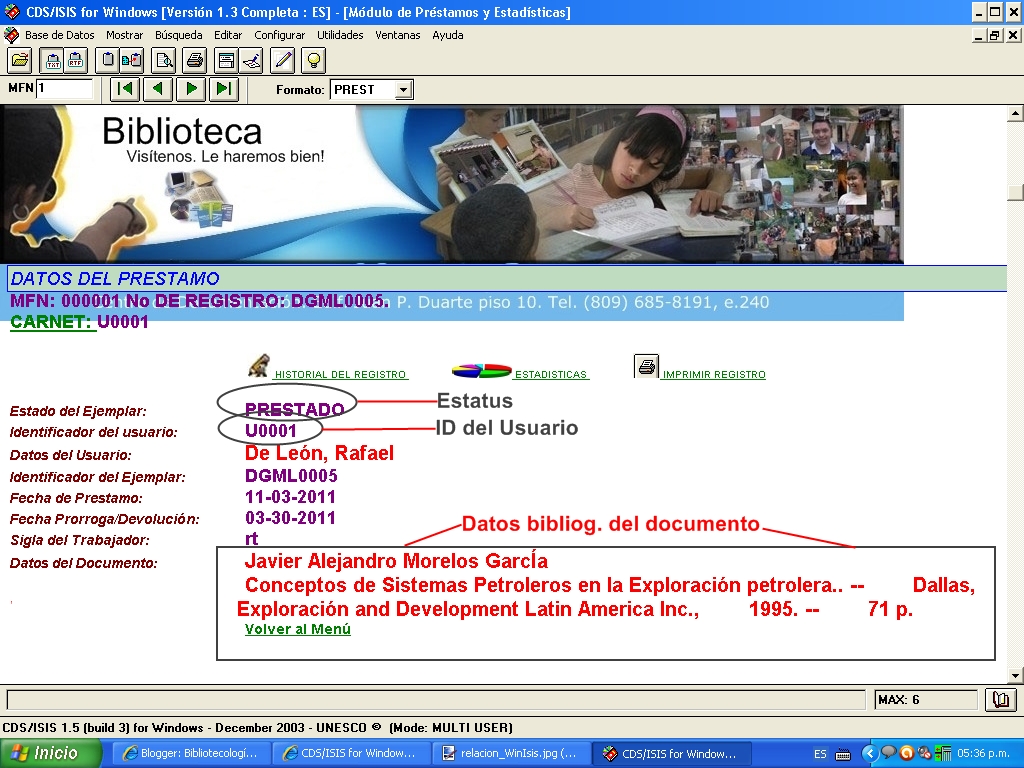Click the search magnifier toolbar icon
This screenshot has width=1024, height=768.
click(x=163, y=60)
